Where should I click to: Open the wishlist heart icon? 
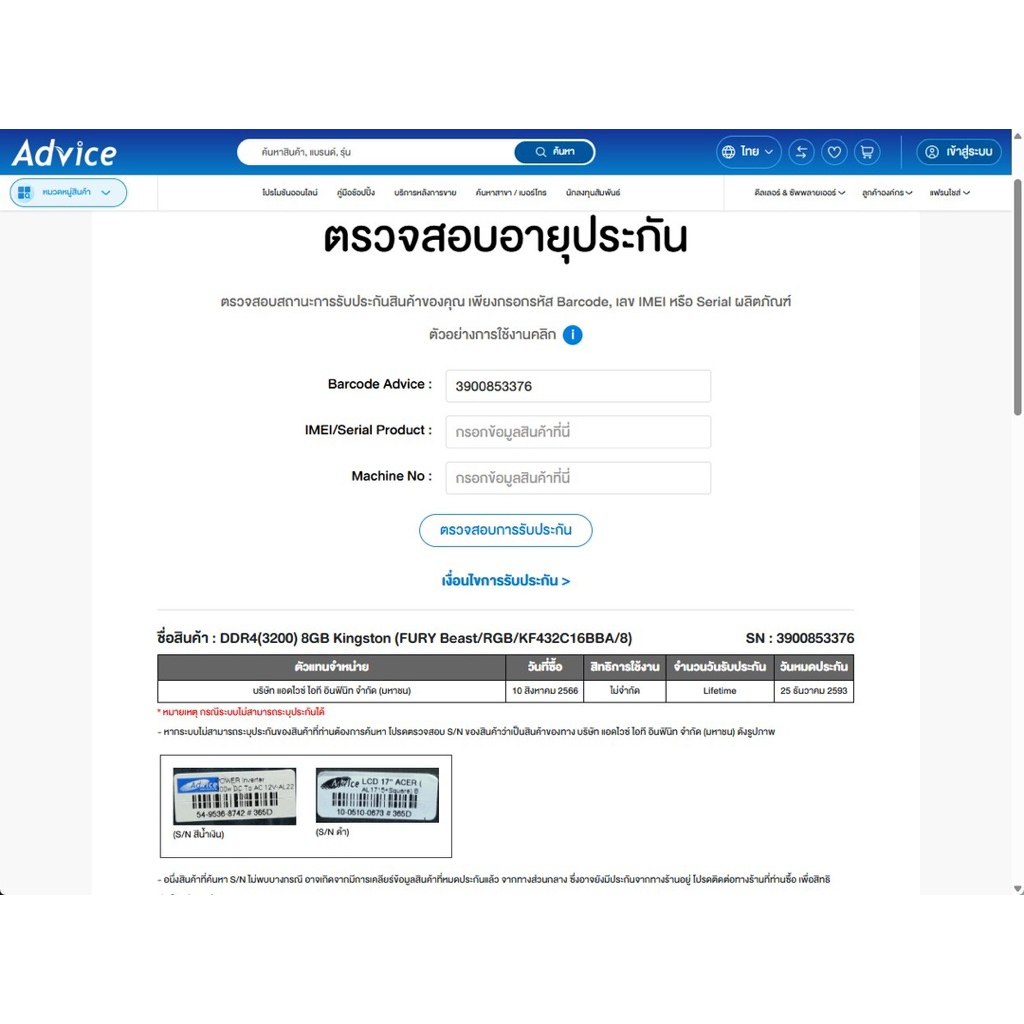pos(834,152)
